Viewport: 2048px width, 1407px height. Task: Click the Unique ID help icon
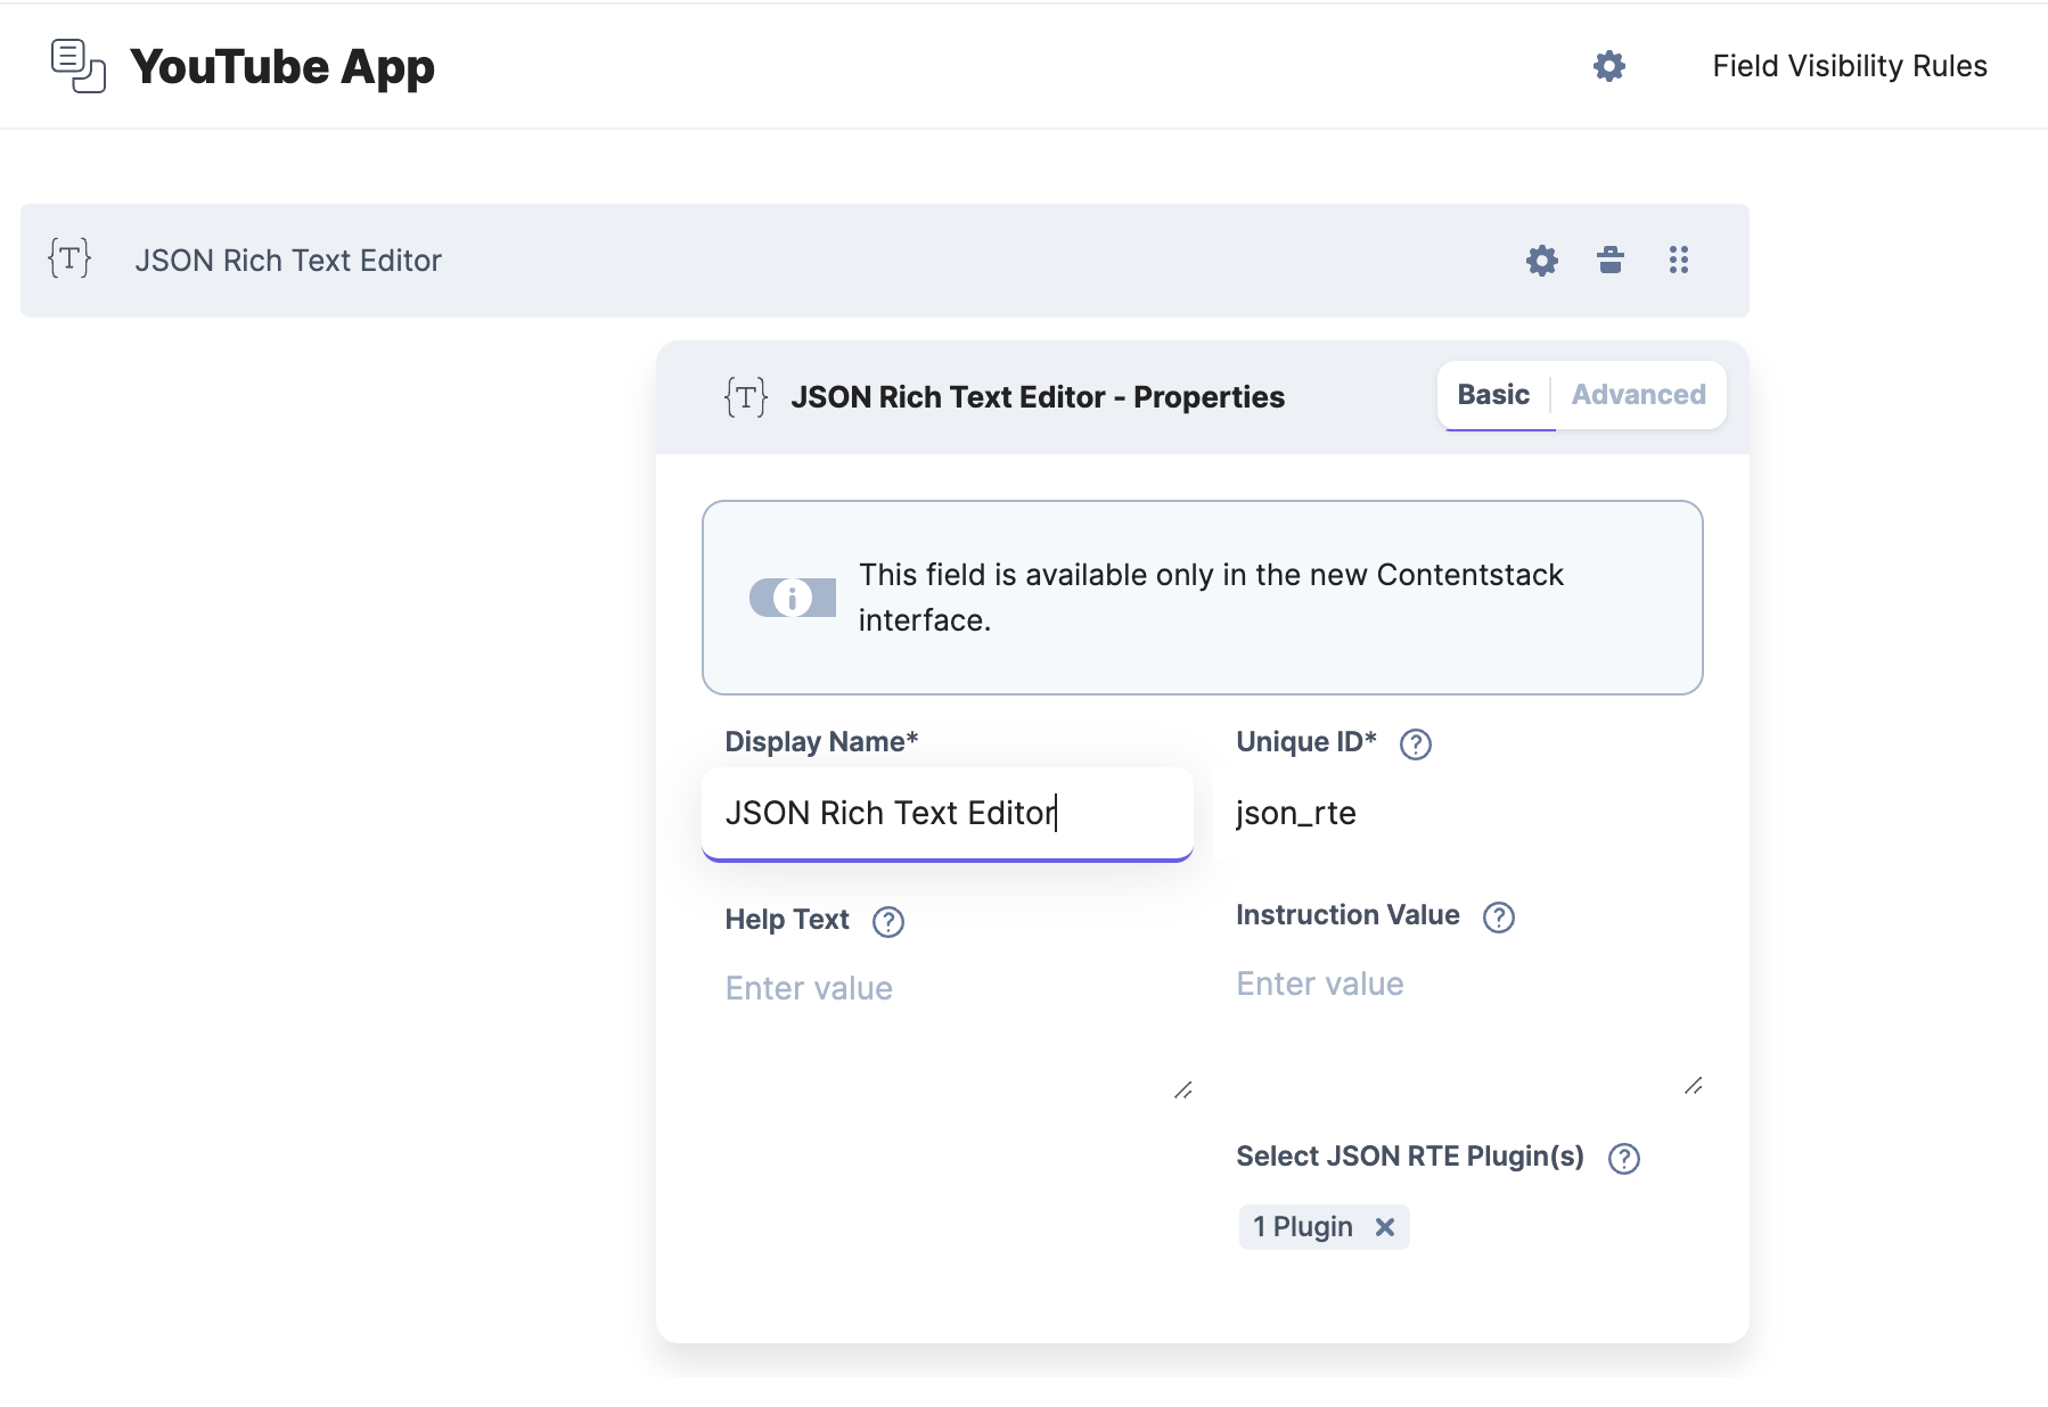[x=1415, y=743]
